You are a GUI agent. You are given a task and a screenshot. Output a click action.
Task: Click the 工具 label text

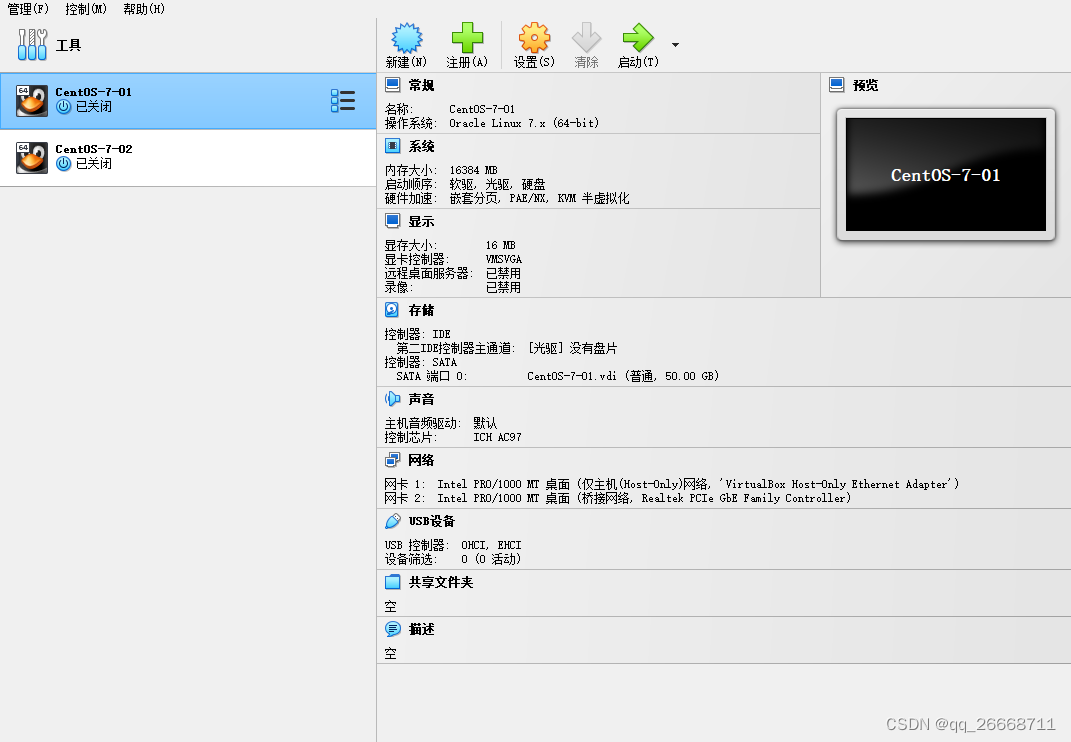point(68,45)
